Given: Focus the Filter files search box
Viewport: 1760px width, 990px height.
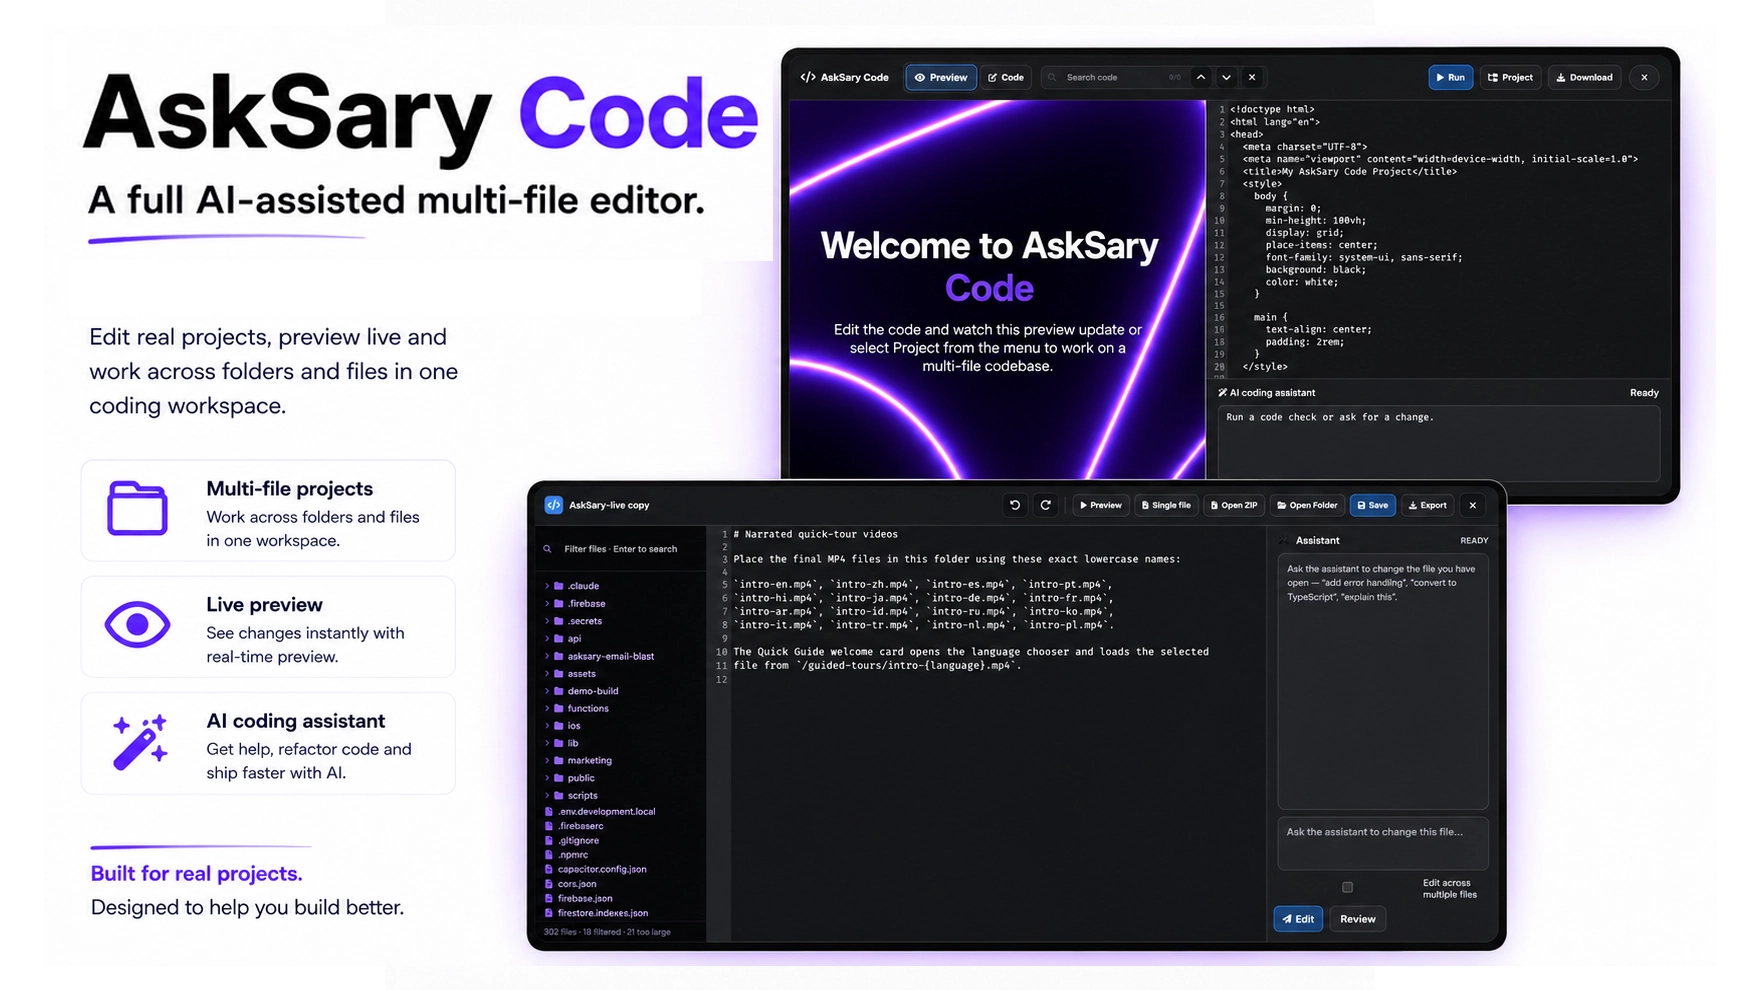Looking at the screenshot, I should pyautogui.click(x=621, y=549).
